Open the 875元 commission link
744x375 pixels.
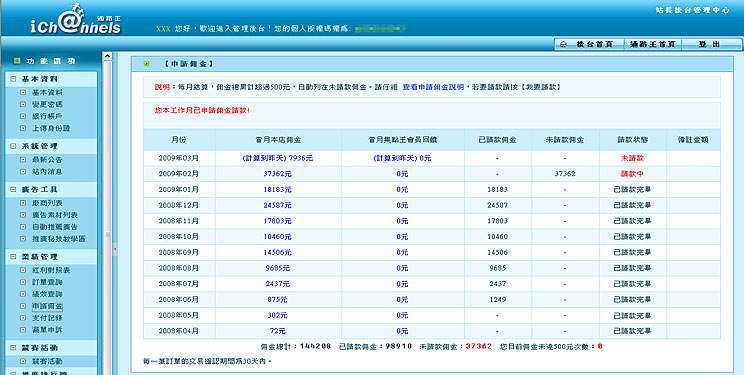click(x=278, y=300)
